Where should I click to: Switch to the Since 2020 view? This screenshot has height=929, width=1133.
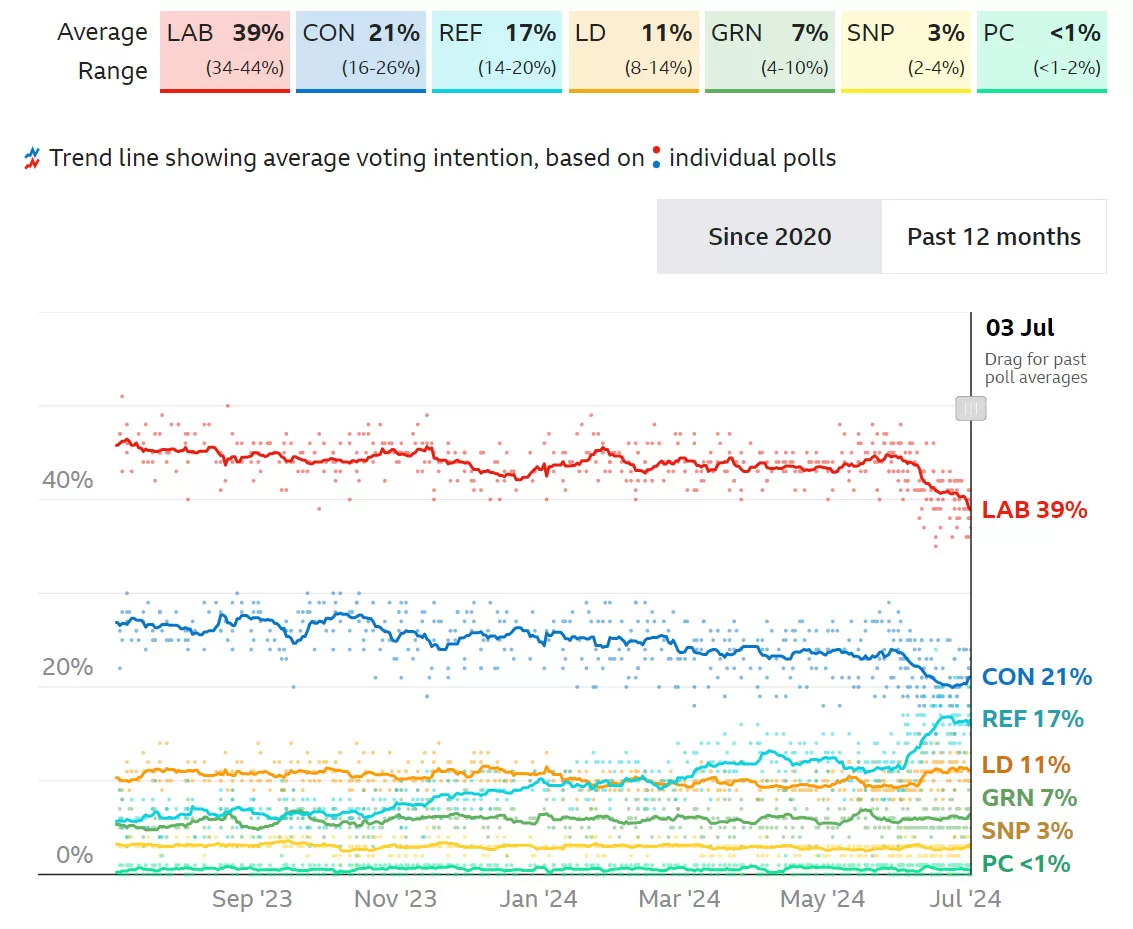point(769,237)
